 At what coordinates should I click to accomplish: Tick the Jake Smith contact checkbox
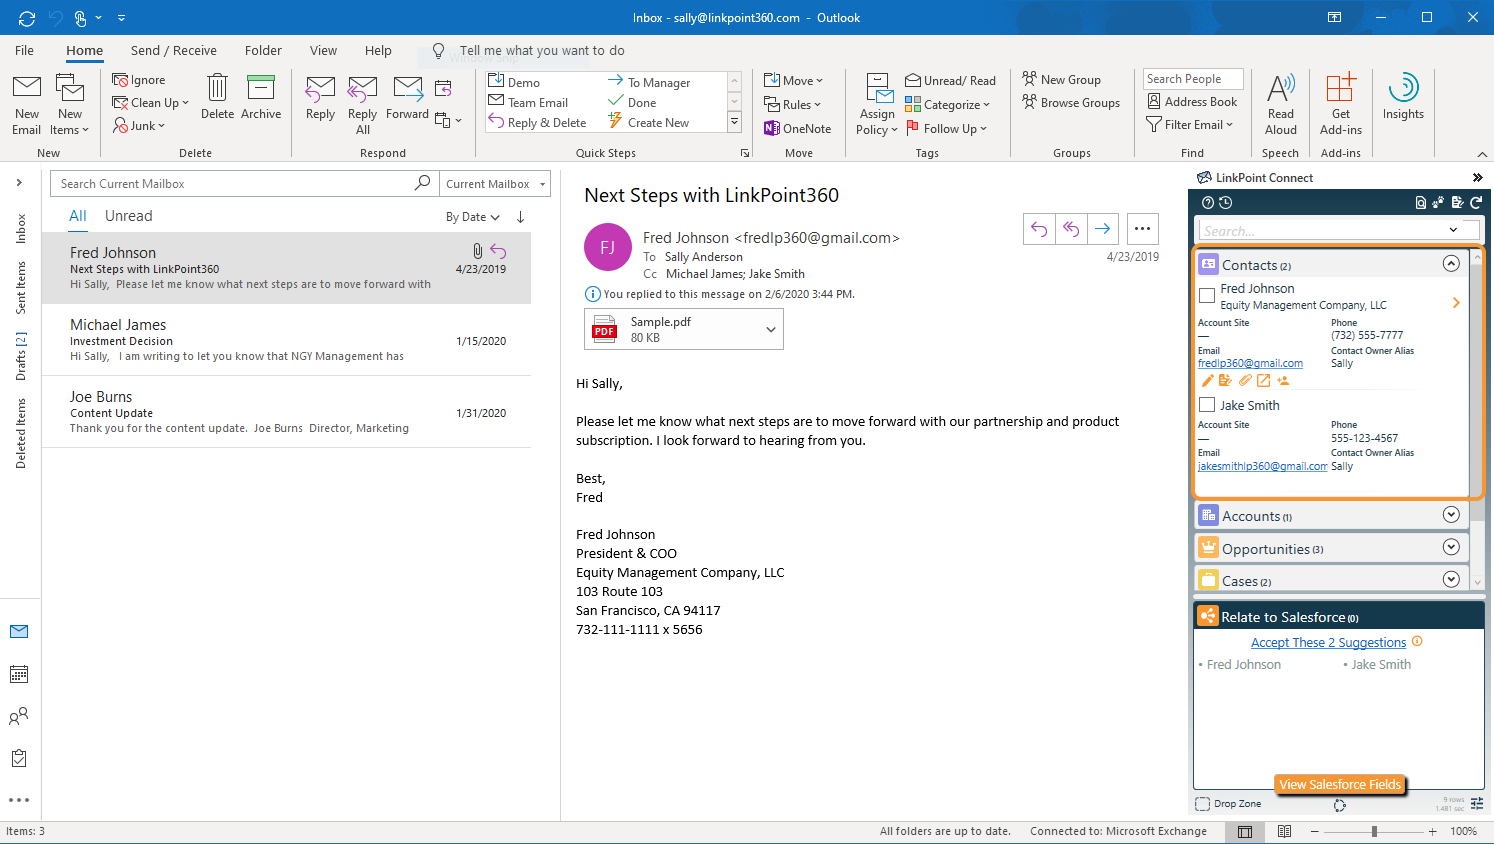pos(1207,405)
